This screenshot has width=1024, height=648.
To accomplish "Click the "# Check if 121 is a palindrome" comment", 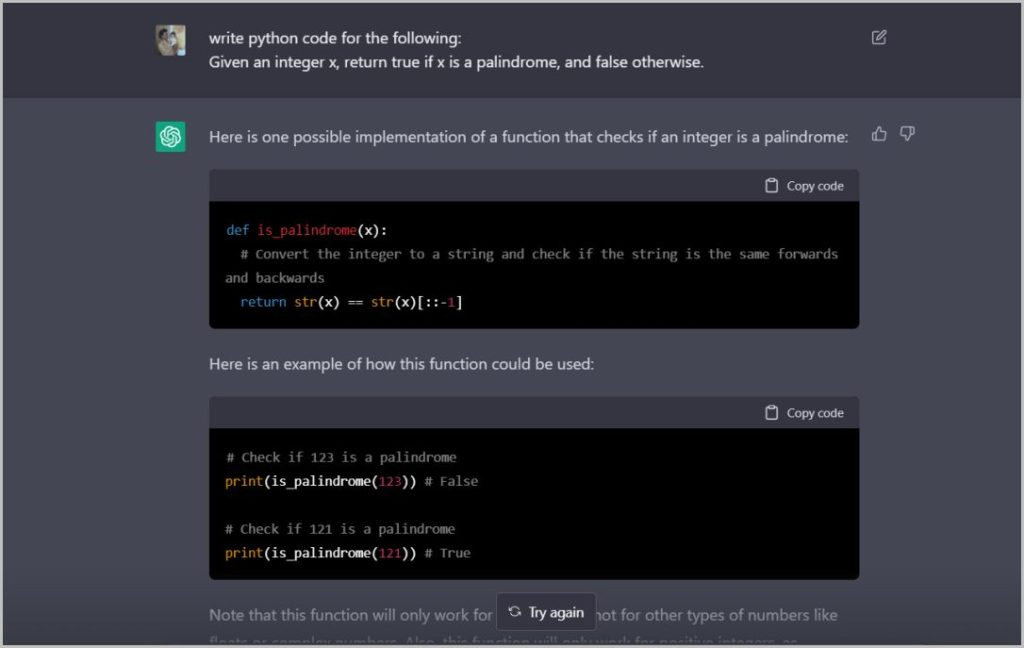I will point(340,529).
